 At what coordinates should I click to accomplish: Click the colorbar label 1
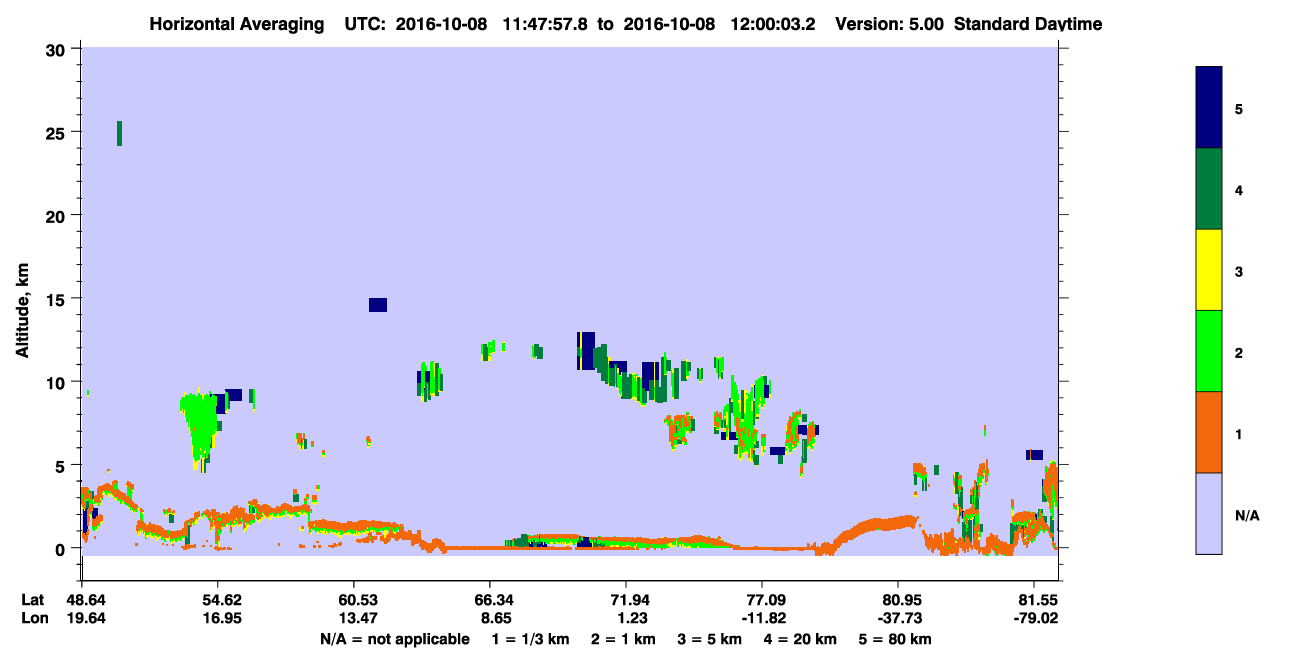(x=1239, y=433)
